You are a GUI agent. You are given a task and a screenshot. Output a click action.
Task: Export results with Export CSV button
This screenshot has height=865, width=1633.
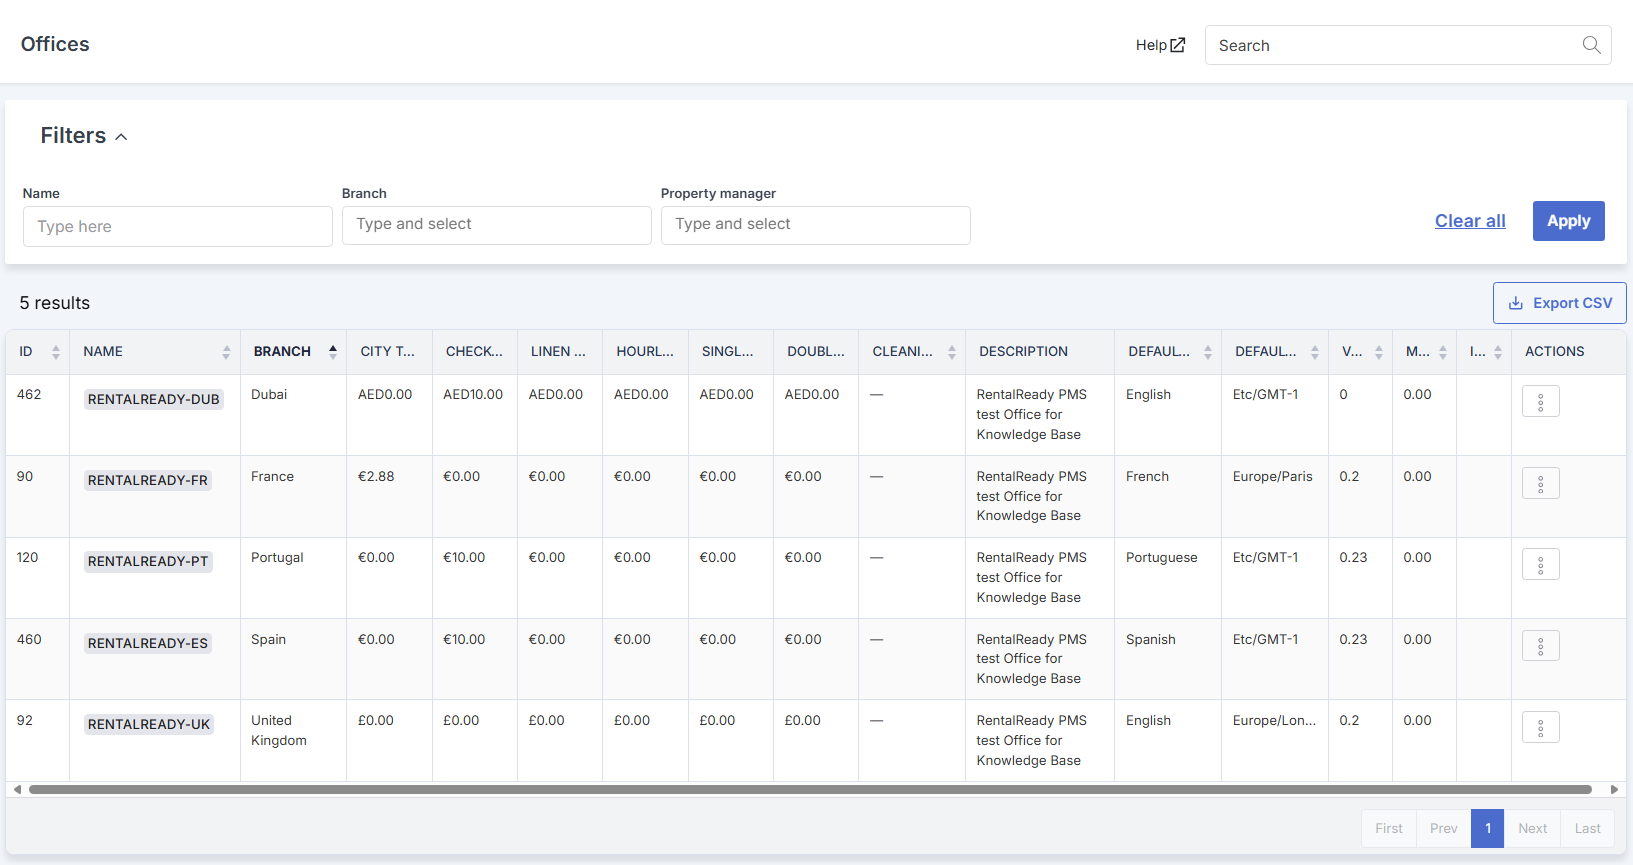pos(1559,303)
